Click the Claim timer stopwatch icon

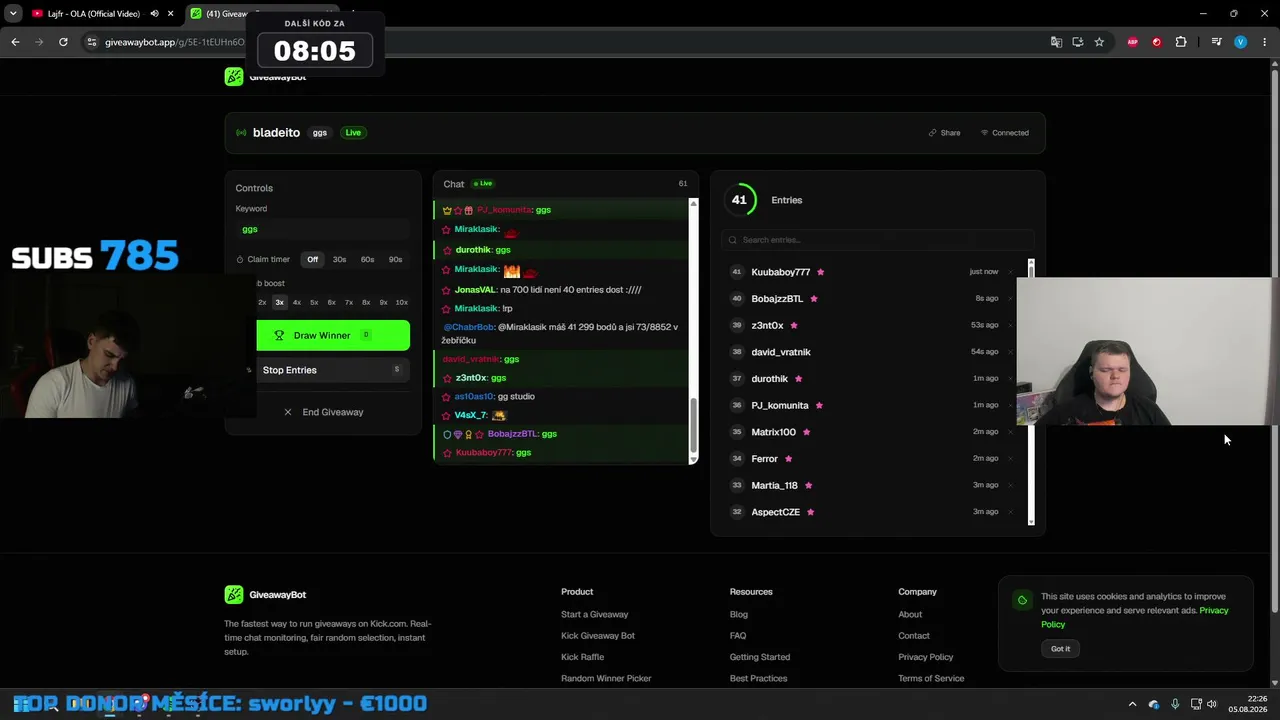240,260
